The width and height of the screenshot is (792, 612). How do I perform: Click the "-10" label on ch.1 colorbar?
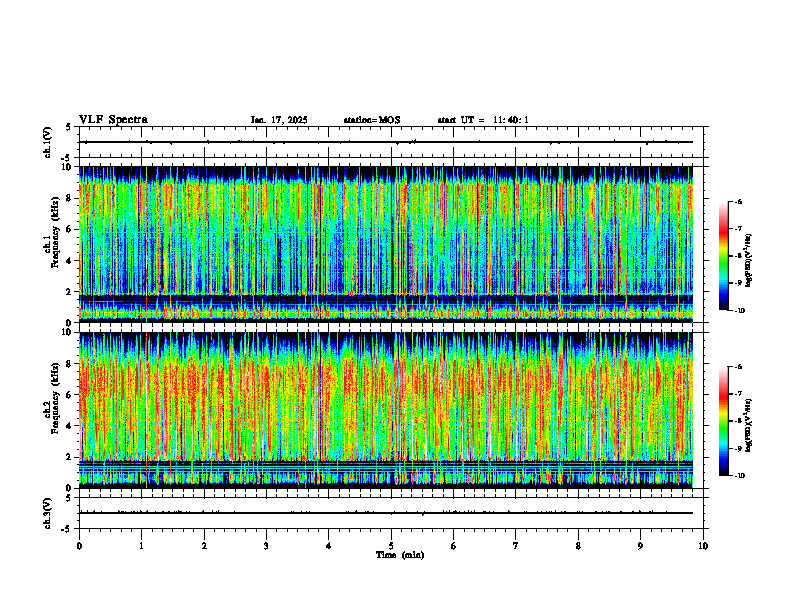739,310
